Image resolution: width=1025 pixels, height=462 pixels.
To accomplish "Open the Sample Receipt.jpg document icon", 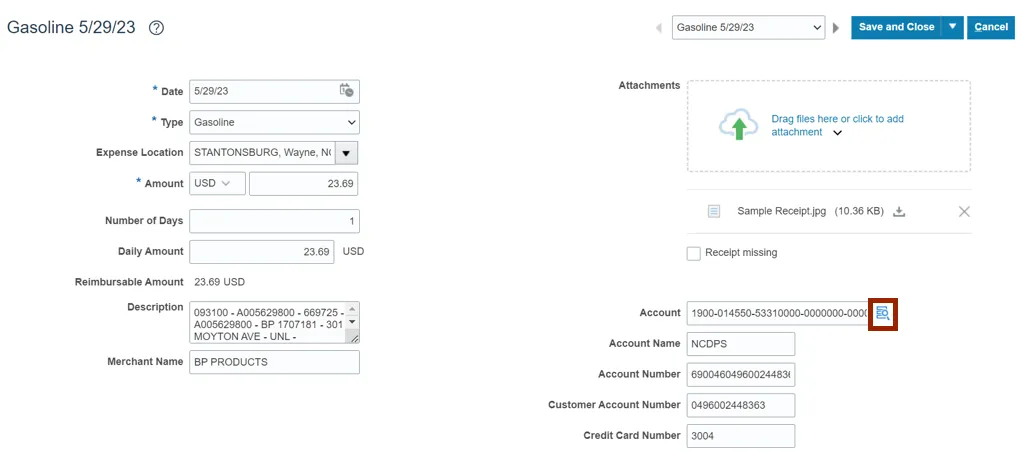I will tap(714, 212).
